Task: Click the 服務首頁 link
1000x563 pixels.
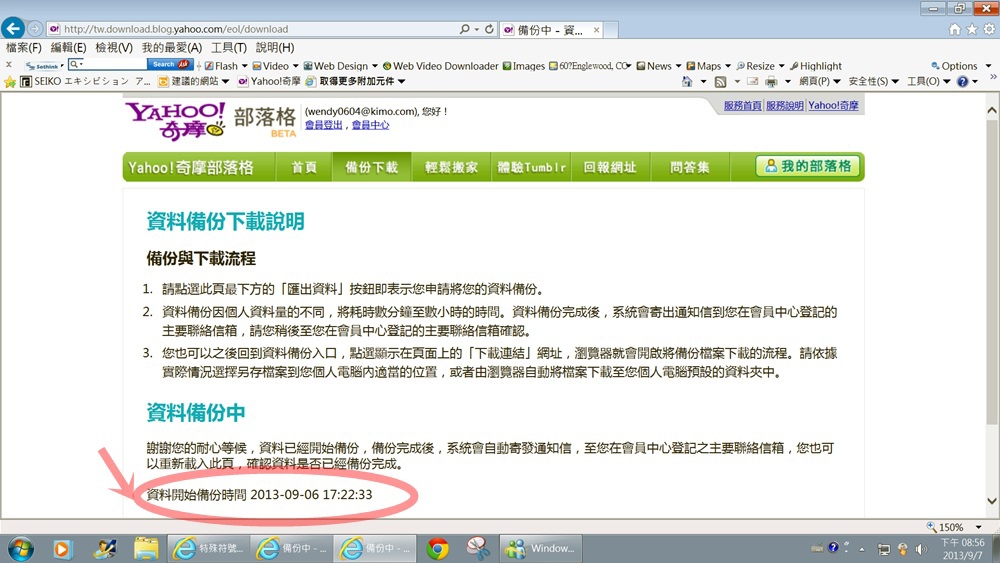Action: click(x=742, y=105)
